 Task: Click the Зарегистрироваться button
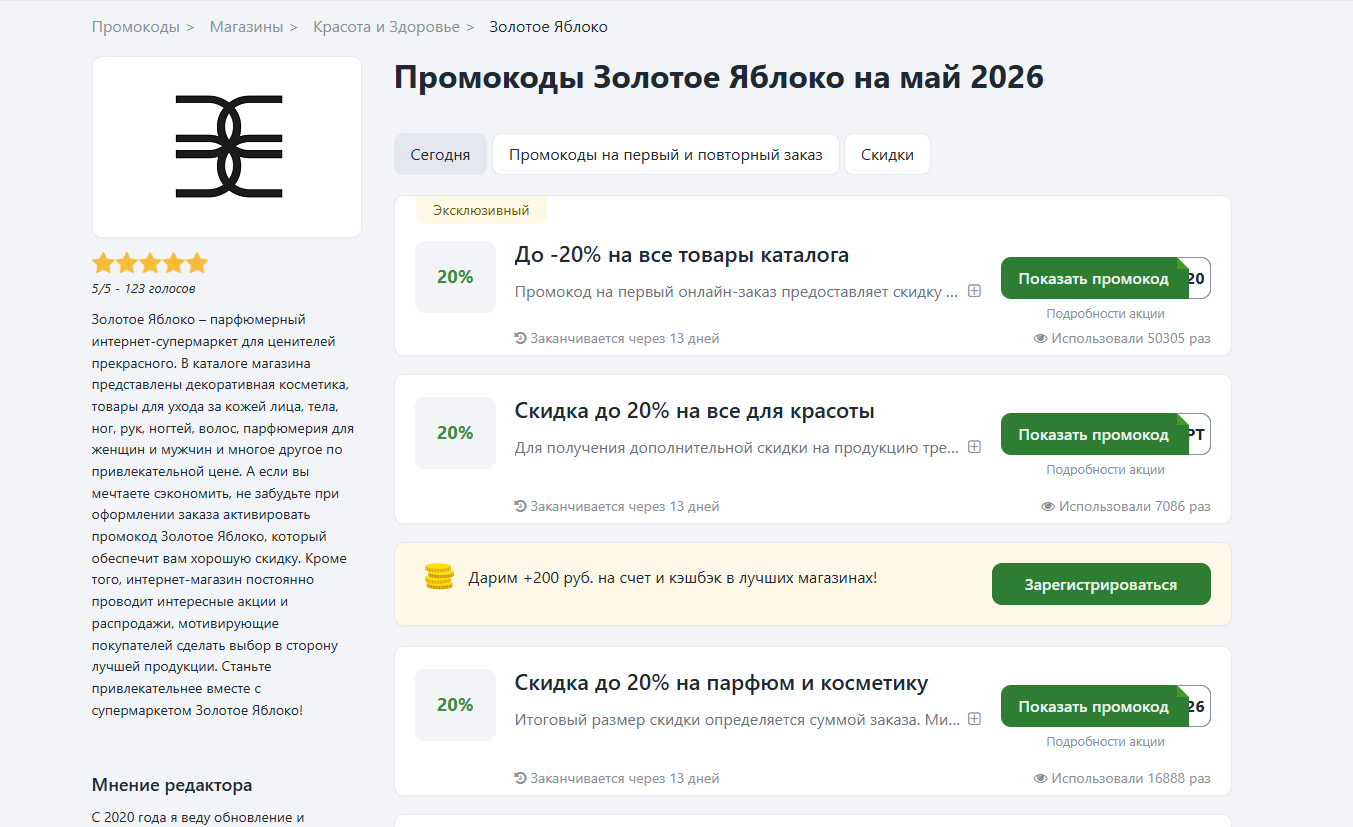click(x=1101, y=584)
